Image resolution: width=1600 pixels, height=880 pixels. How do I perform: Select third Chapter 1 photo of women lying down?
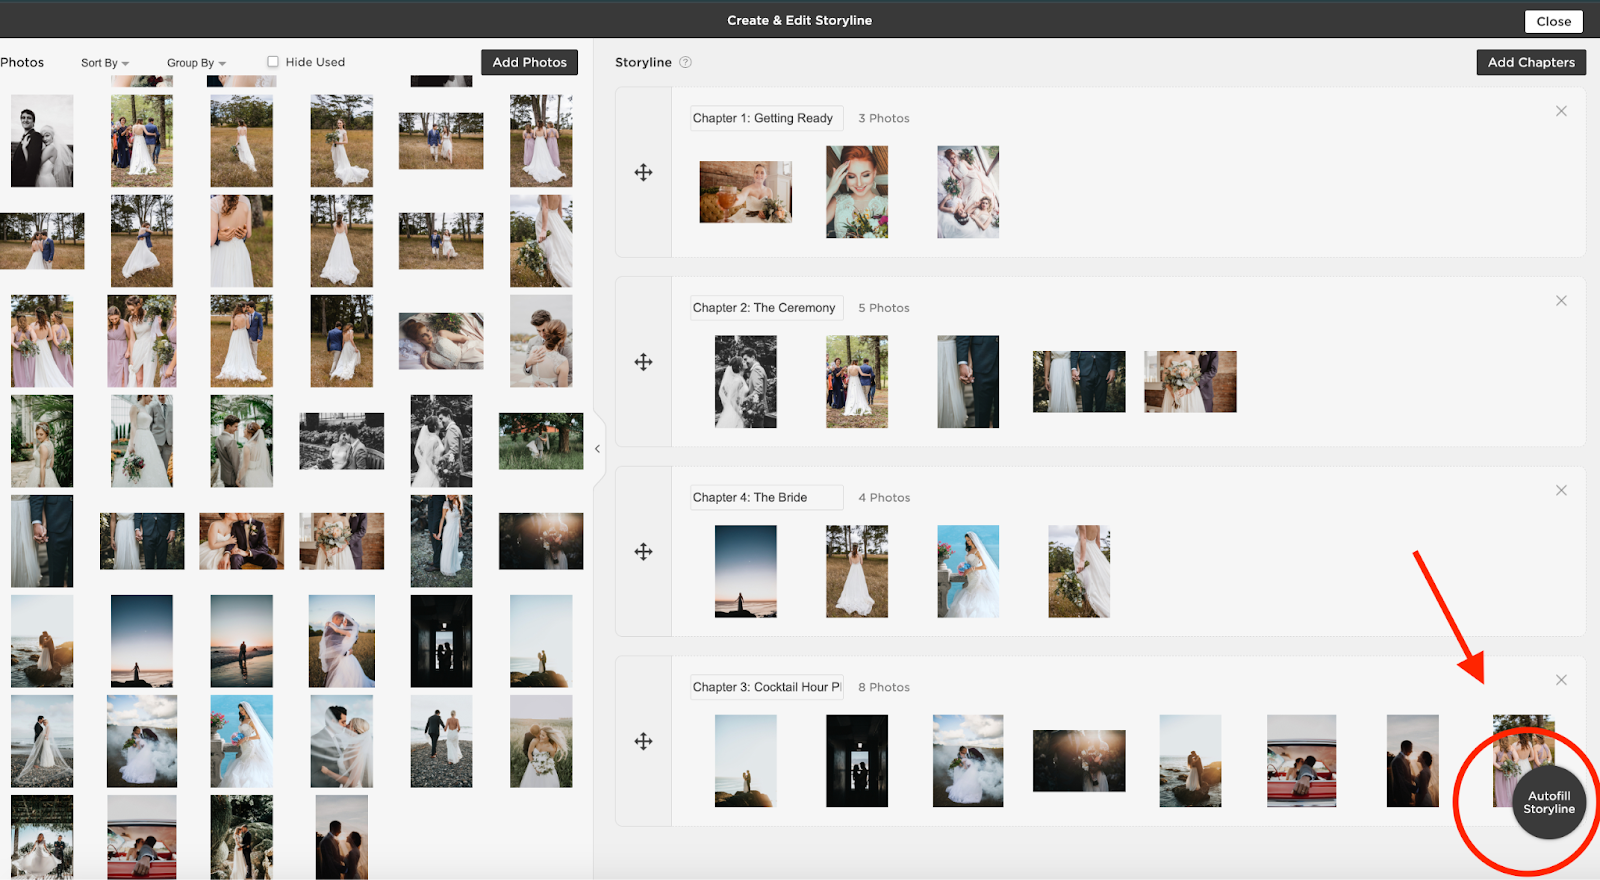coord(968,192)
